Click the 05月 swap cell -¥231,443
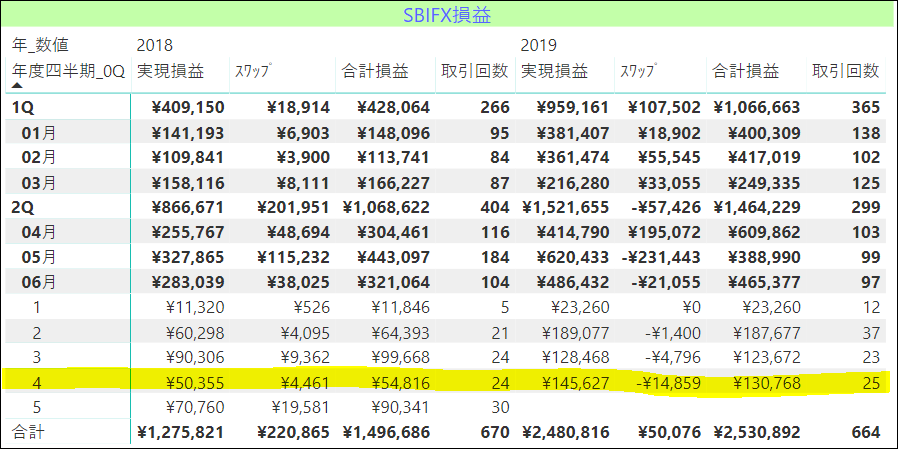Viewport: 898px width, 449px height. click(x=661, y=258)
